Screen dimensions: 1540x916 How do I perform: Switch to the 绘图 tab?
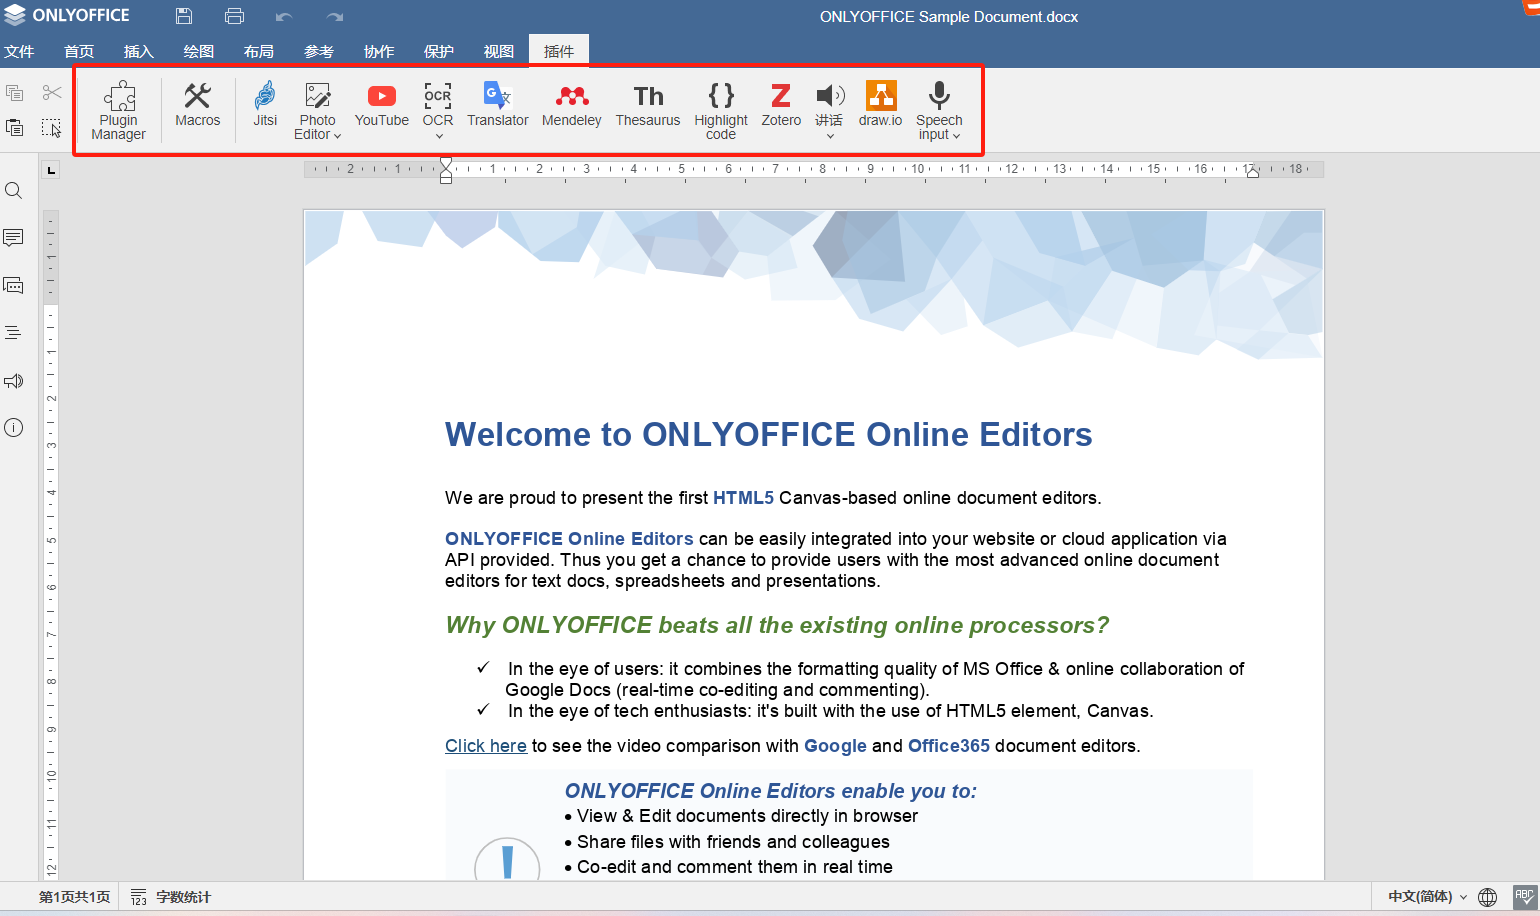[x=199, y=51]
